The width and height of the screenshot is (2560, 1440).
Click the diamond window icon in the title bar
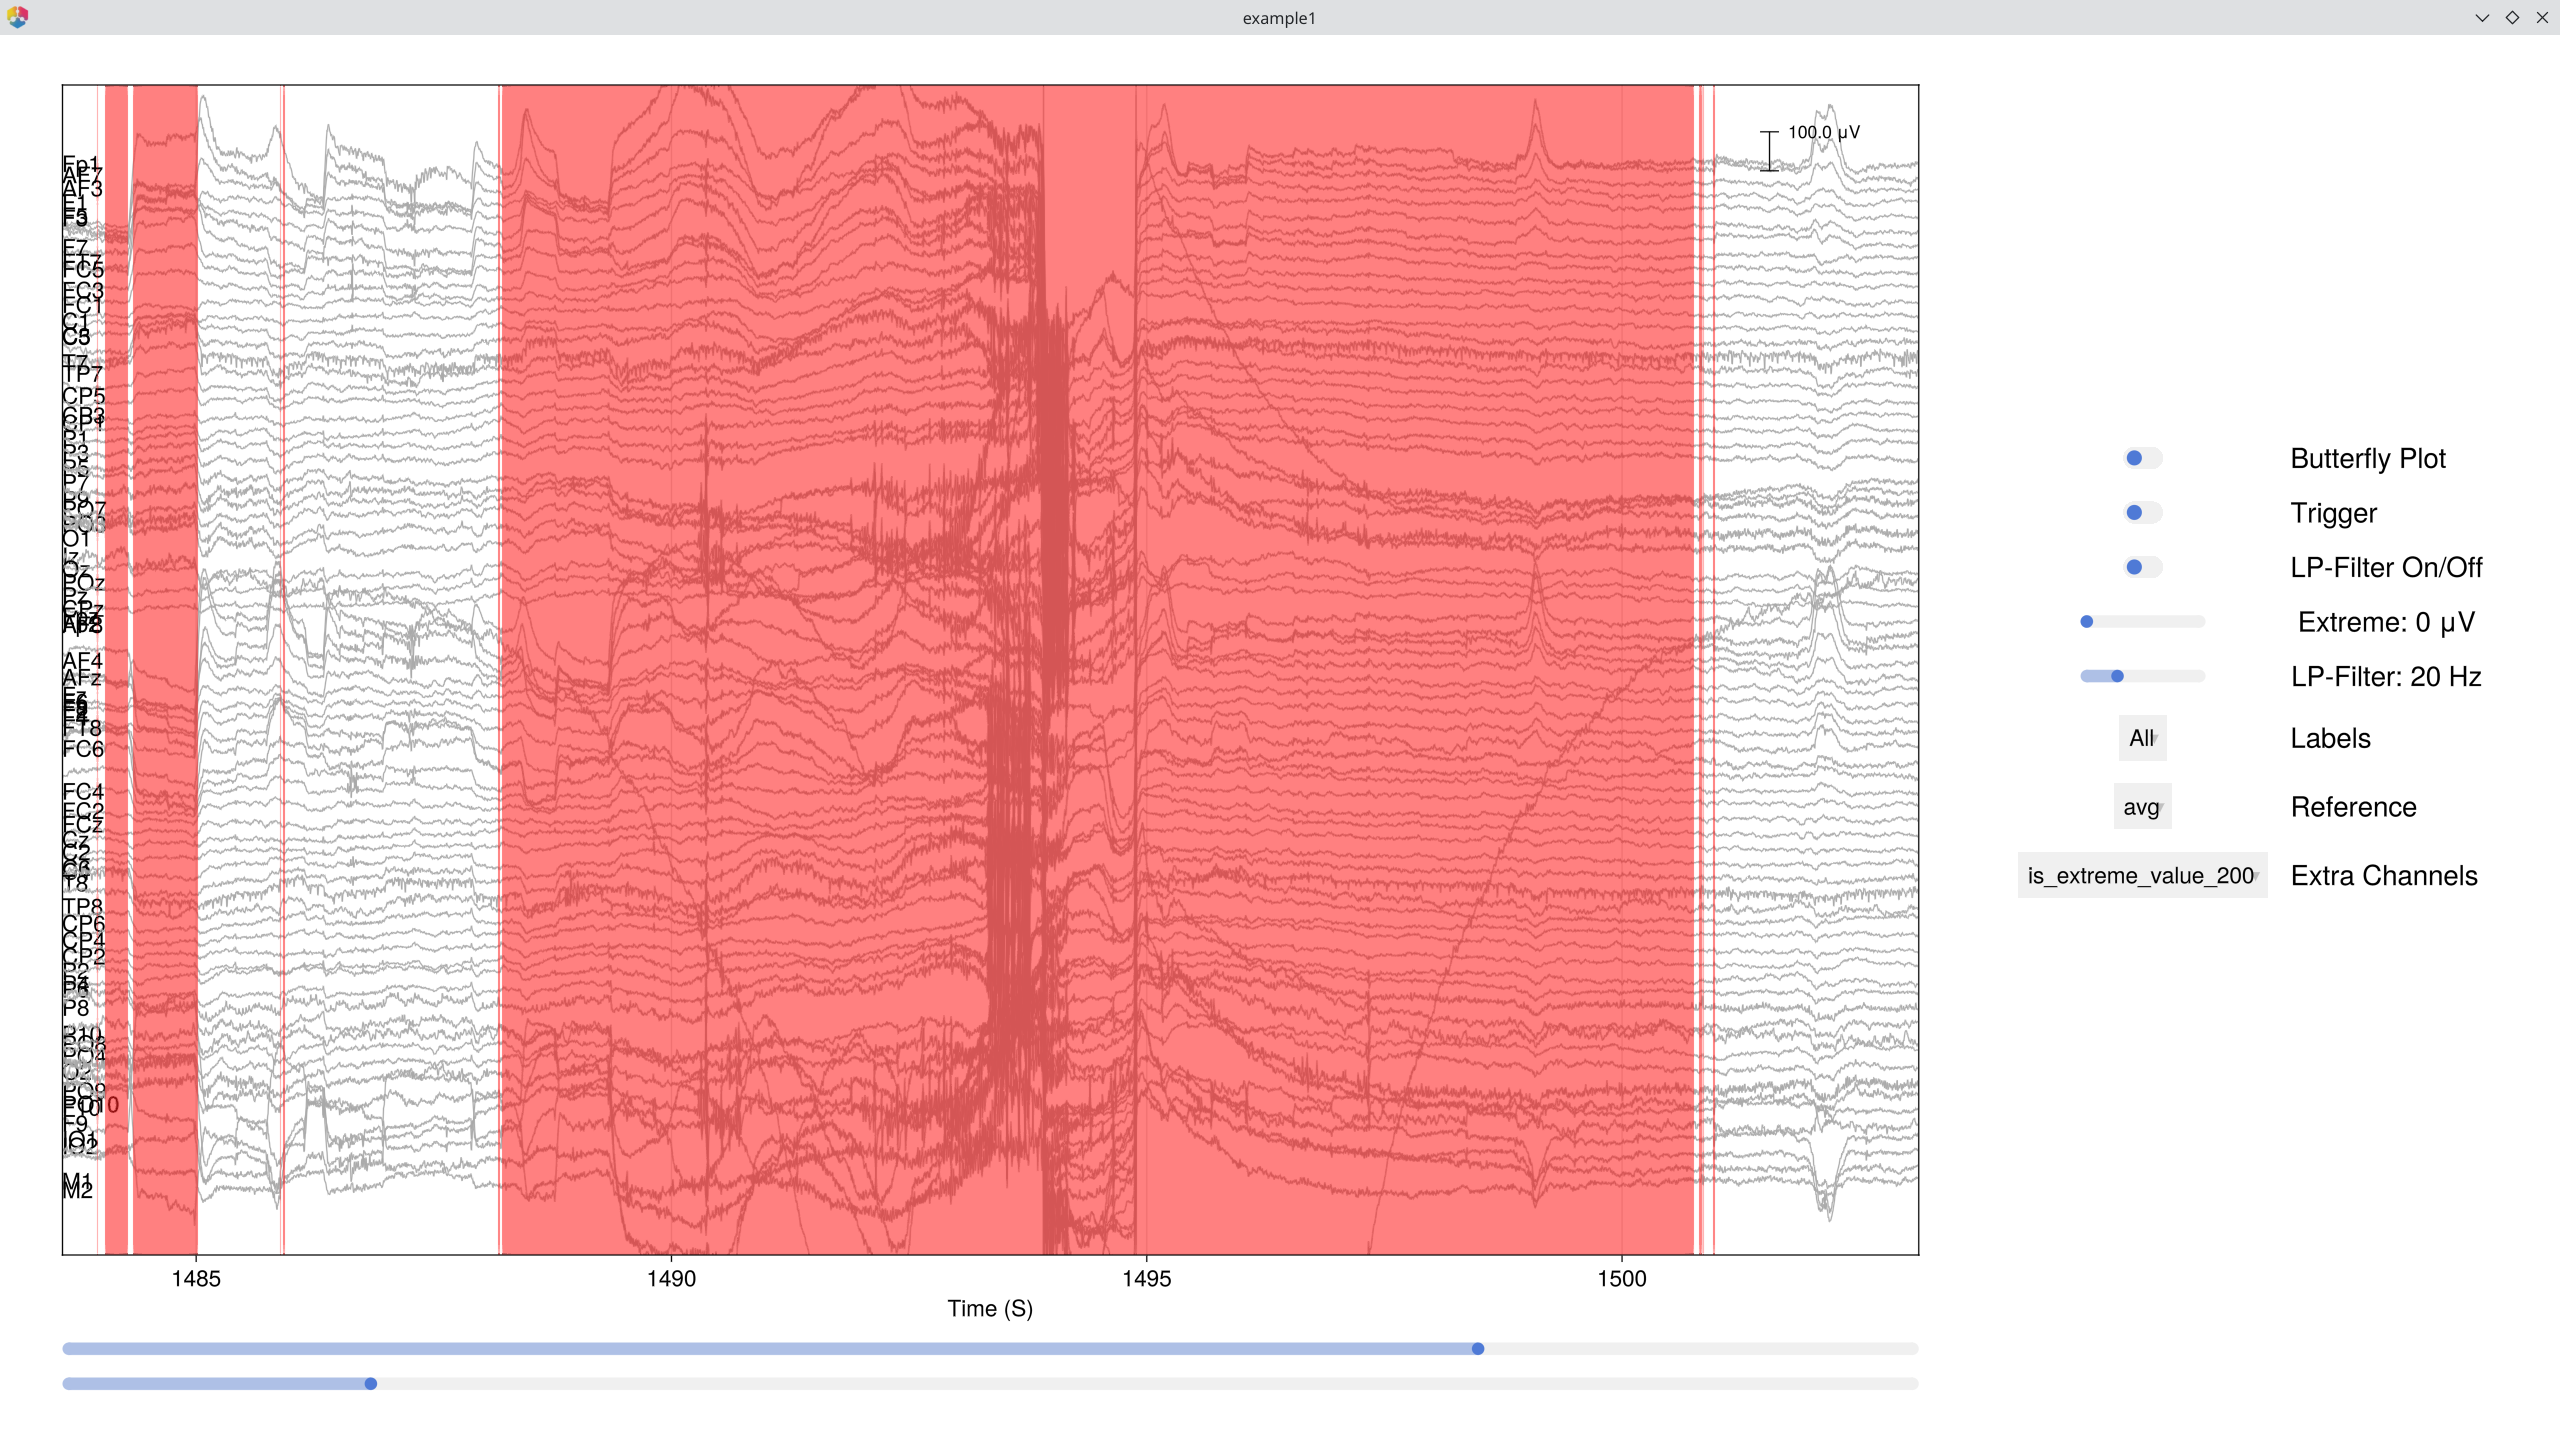pyautogui.click(x=2512, y=17)
